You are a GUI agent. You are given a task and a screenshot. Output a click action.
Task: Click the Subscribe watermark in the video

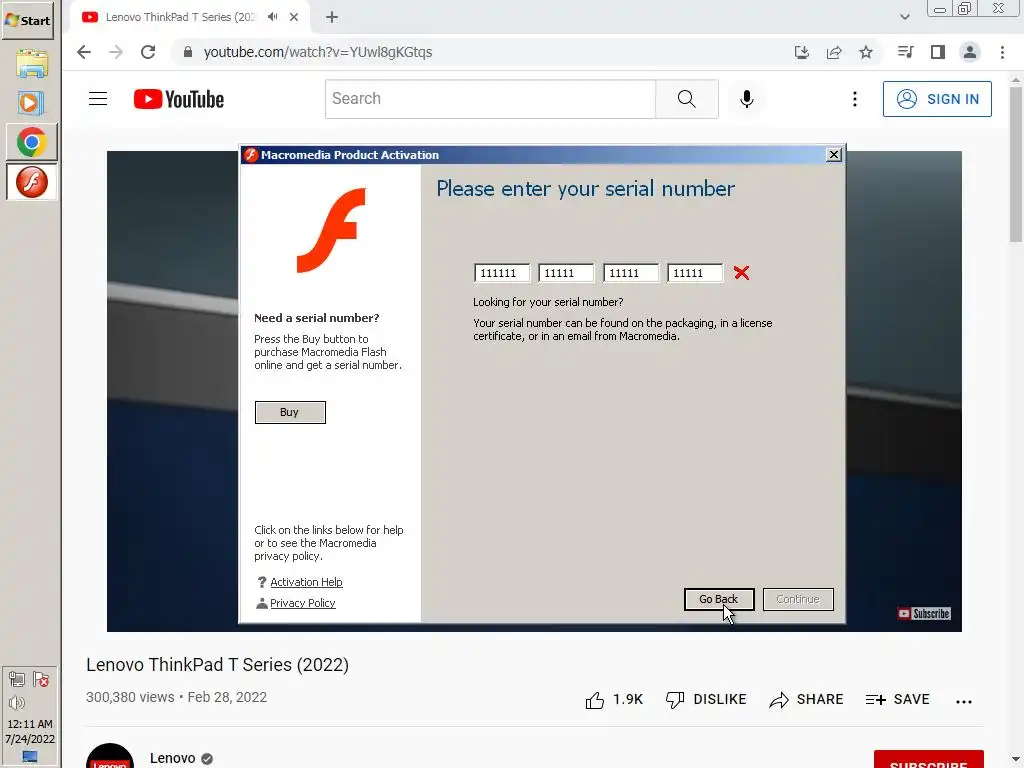(x=923, y=613)
